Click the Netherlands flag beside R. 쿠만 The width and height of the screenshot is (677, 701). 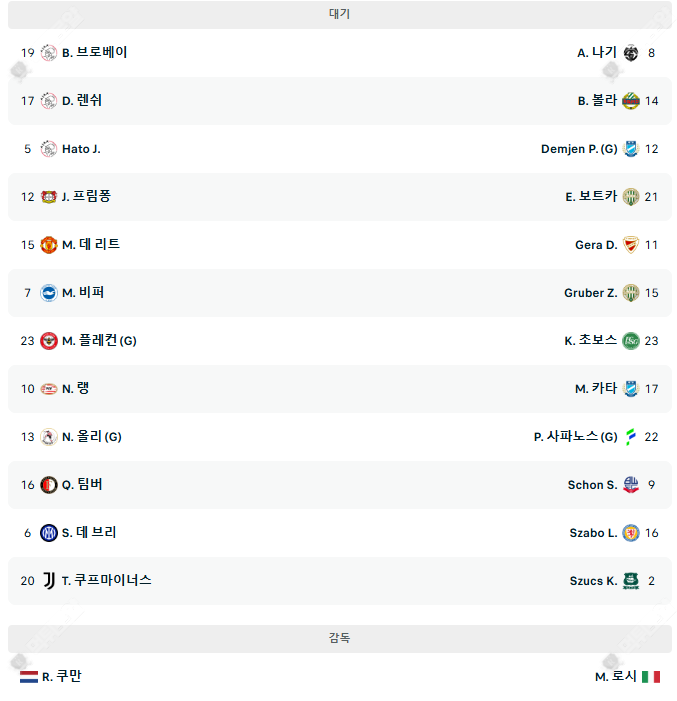pos(28,677)
